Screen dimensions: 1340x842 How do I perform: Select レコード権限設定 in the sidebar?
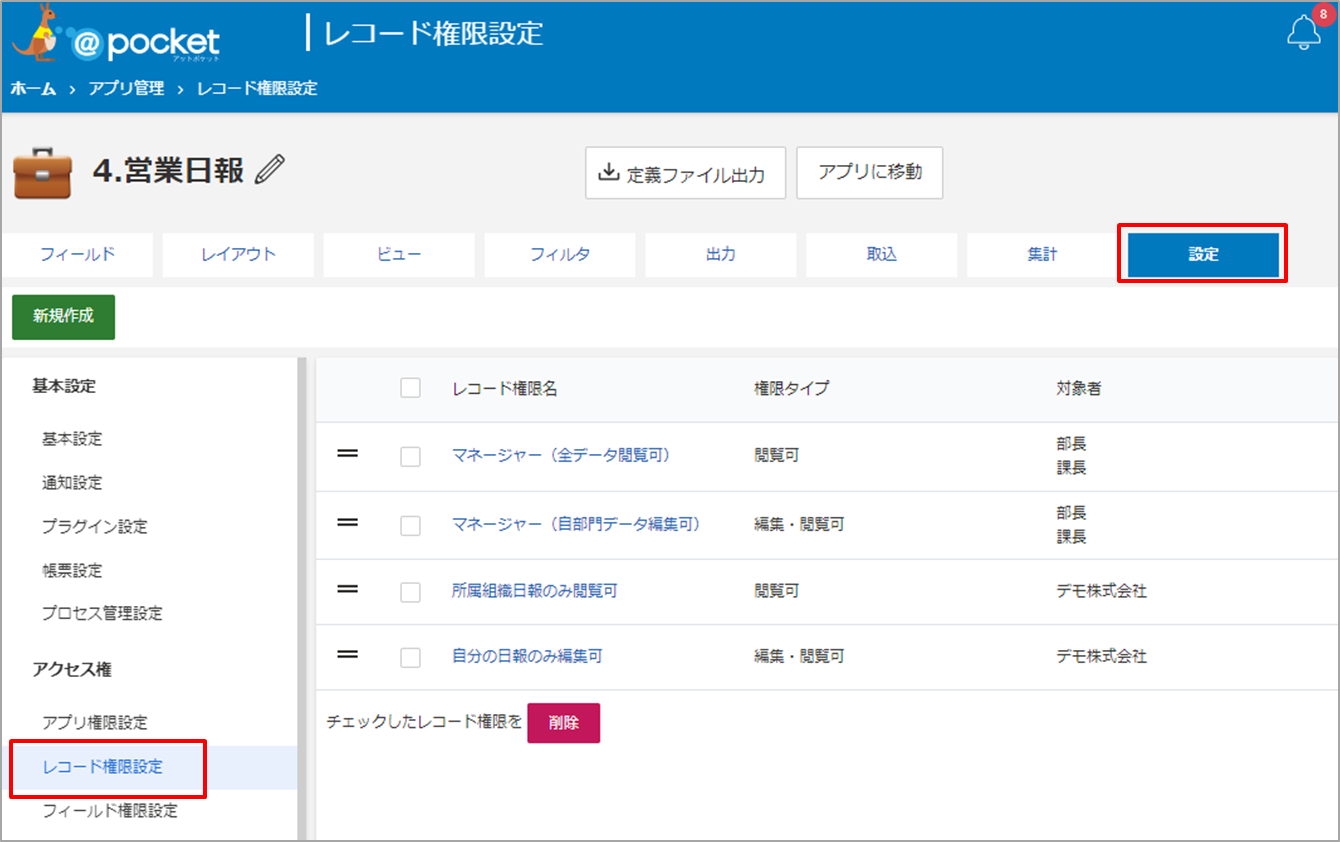[x=103, y=768]
